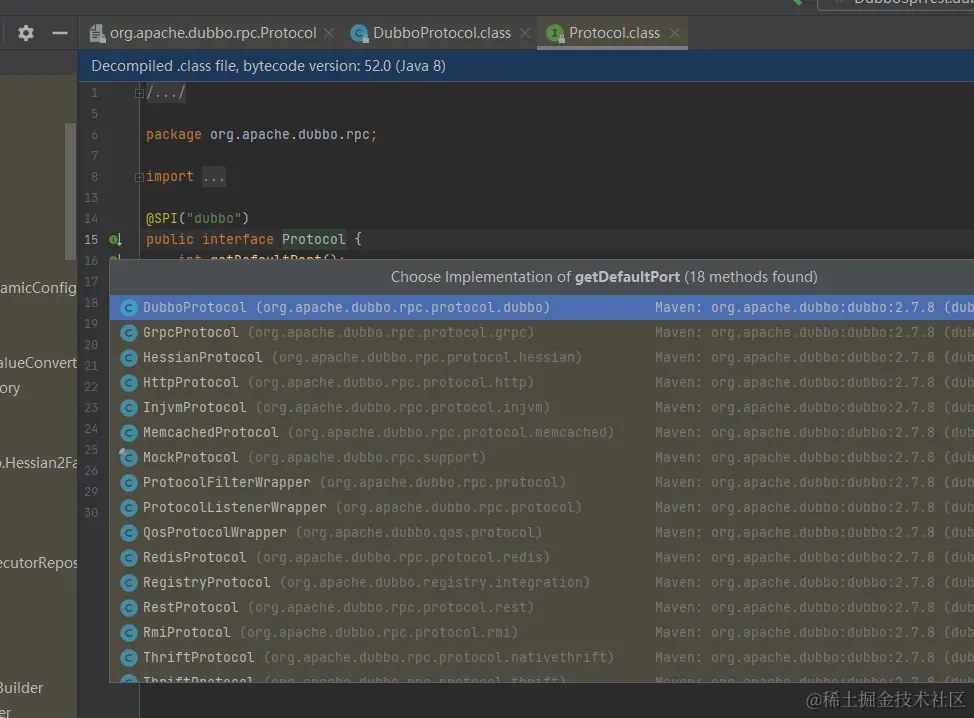974x718 pixels.
Task: Choose RestProtocol implementation
Action: pyautogui.click(x=542, y=607)
